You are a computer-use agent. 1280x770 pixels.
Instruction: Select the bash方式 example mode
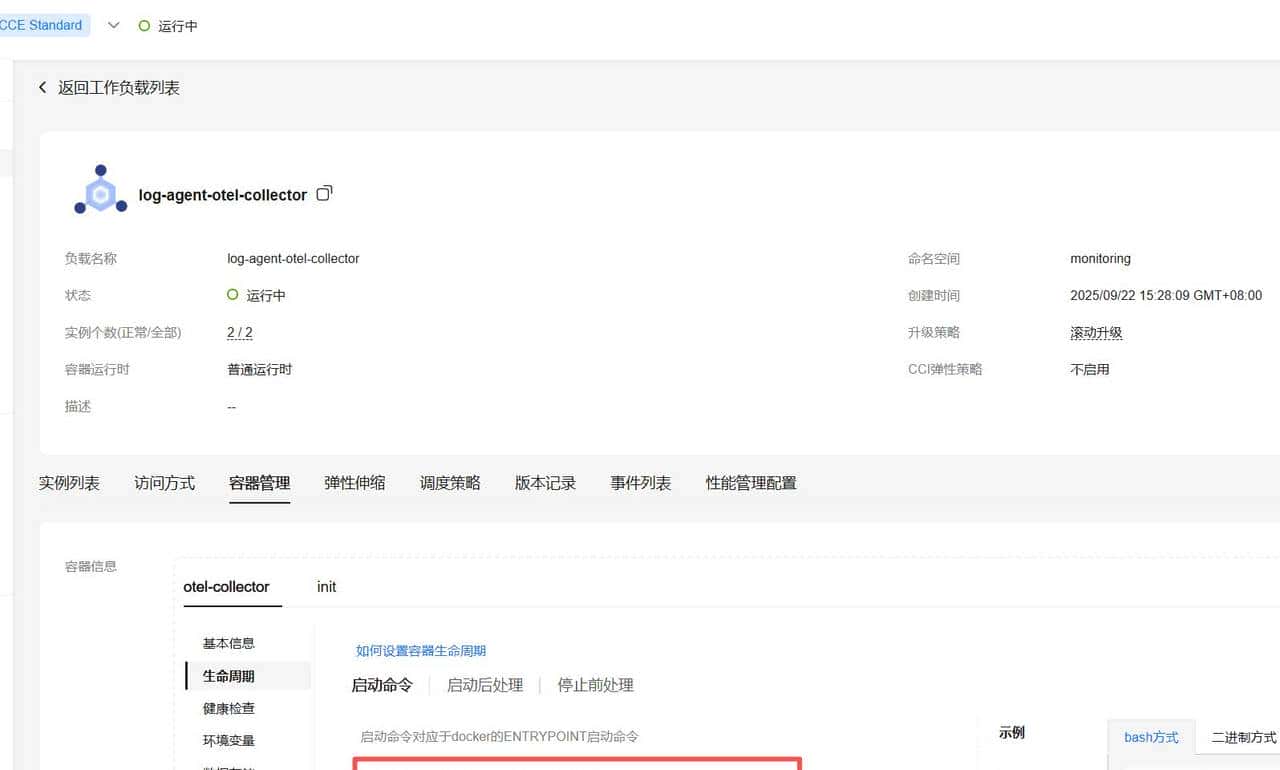(1149, 737)
